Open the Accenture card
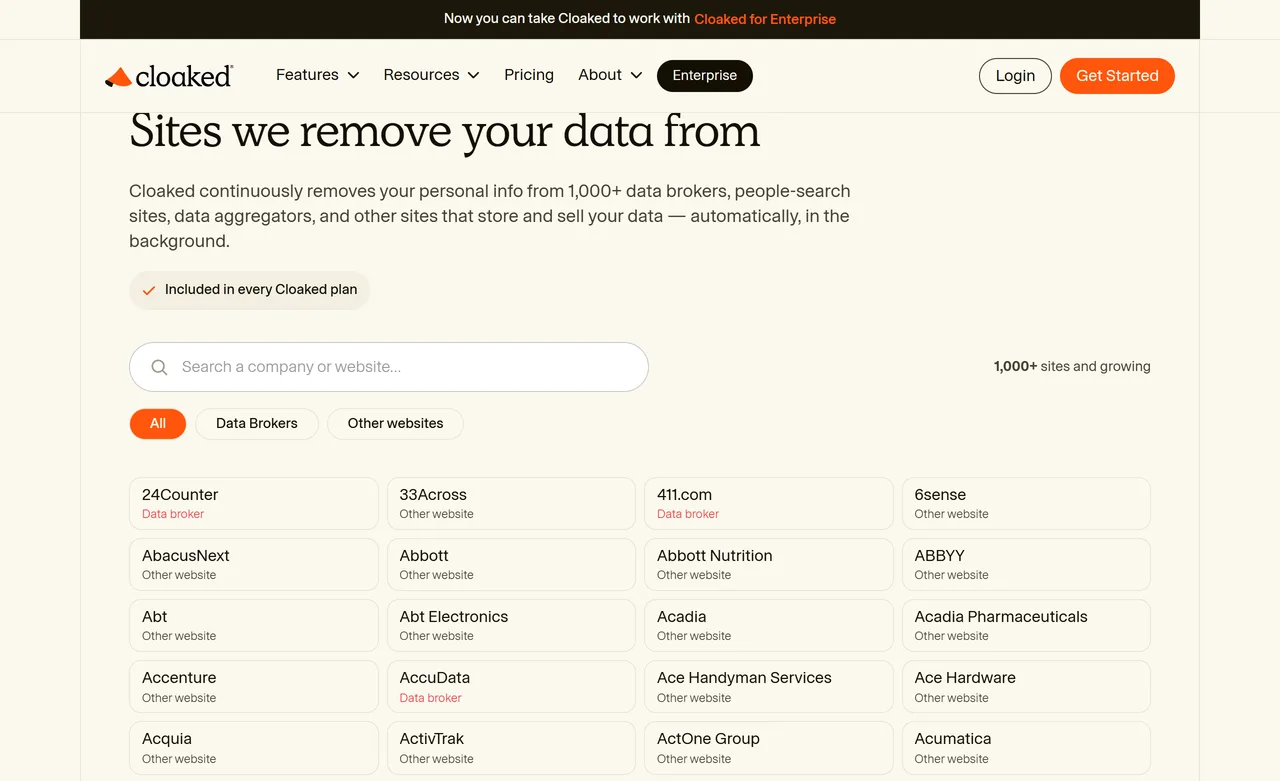This screenshot has width=1280, height=781. (x=254, y=686)
